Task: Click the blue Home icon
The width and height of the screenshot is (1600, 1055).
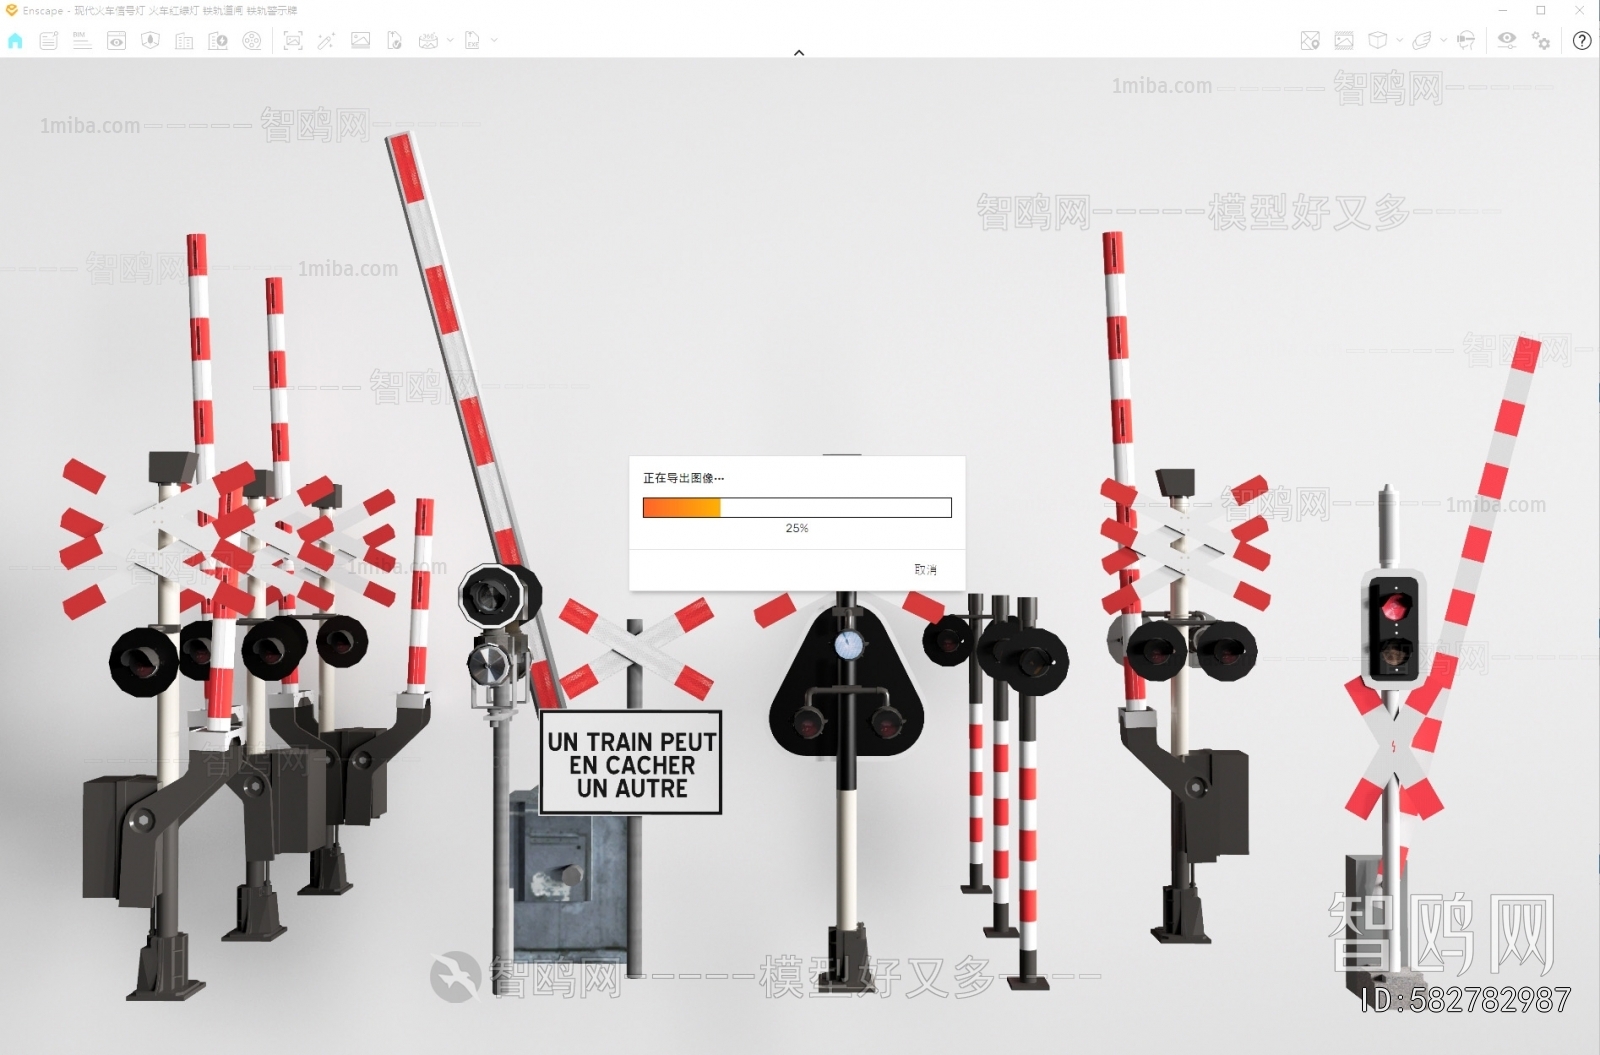Action: (15, 41)
